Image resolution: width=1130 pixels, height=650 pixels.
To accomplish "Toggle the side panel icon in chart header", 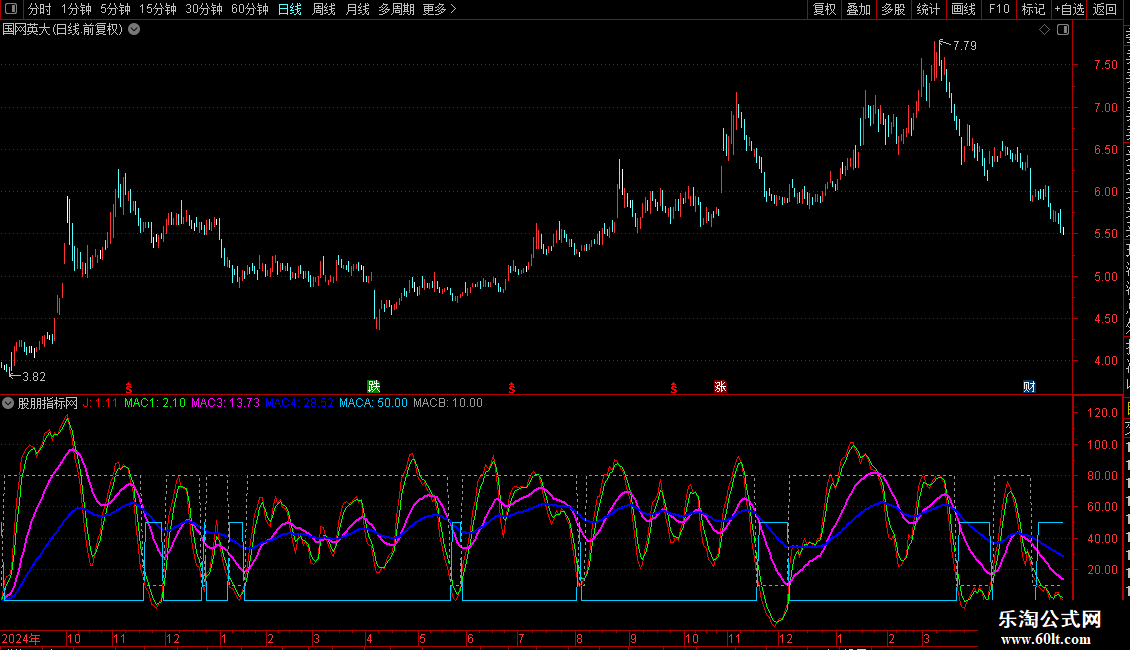I will point(1063,30).
